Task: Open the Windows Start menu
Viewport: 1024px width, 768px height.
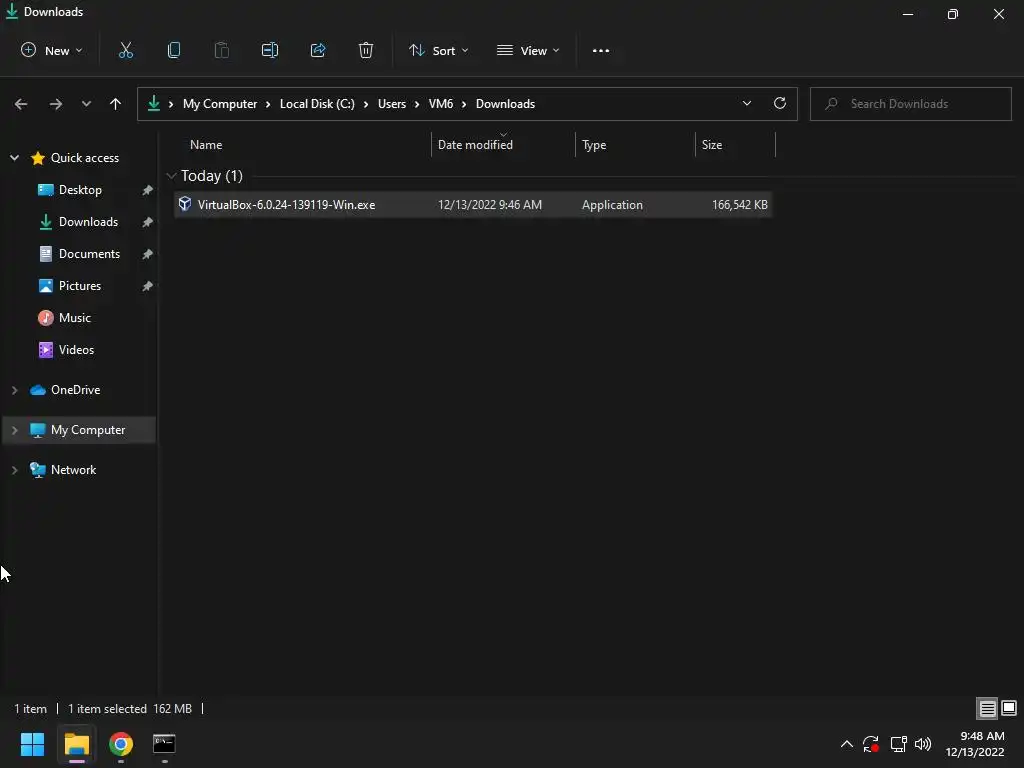Action: [32, 744]
